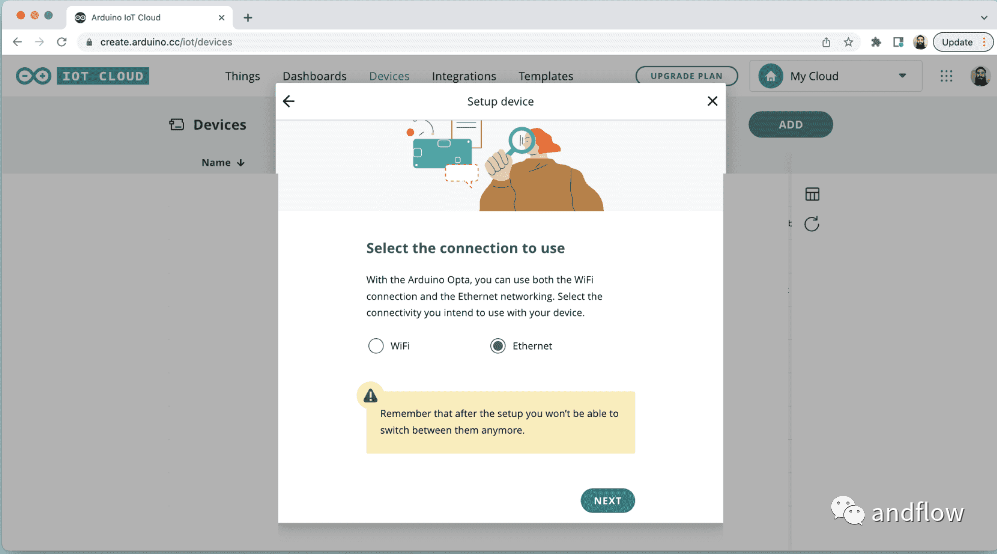Click the ADD device button
This screenshot has height=554, width=997.
(x=790, y=125)
